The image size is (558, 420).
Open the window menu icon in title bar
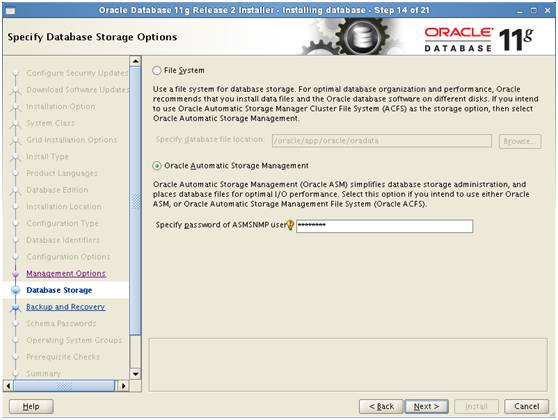click(x=10, y=11)
